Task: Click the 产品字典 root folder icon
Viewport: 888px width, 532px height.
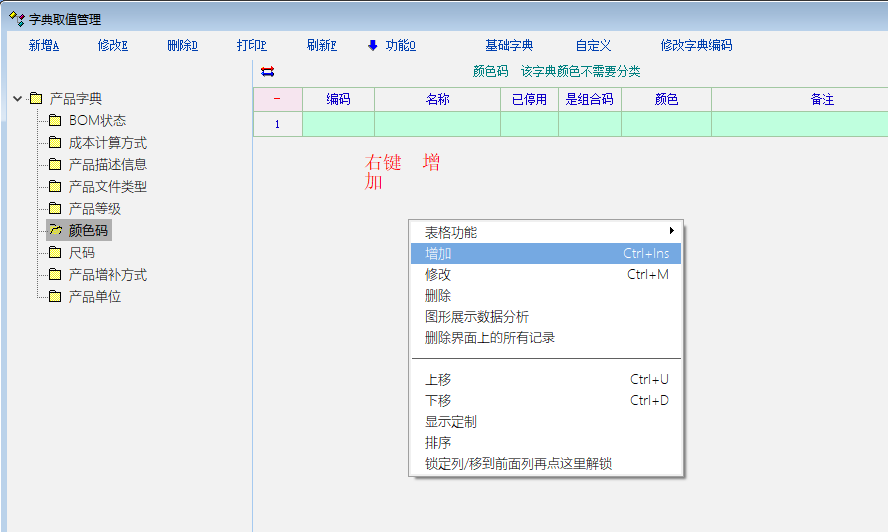Action: point(36,98)
